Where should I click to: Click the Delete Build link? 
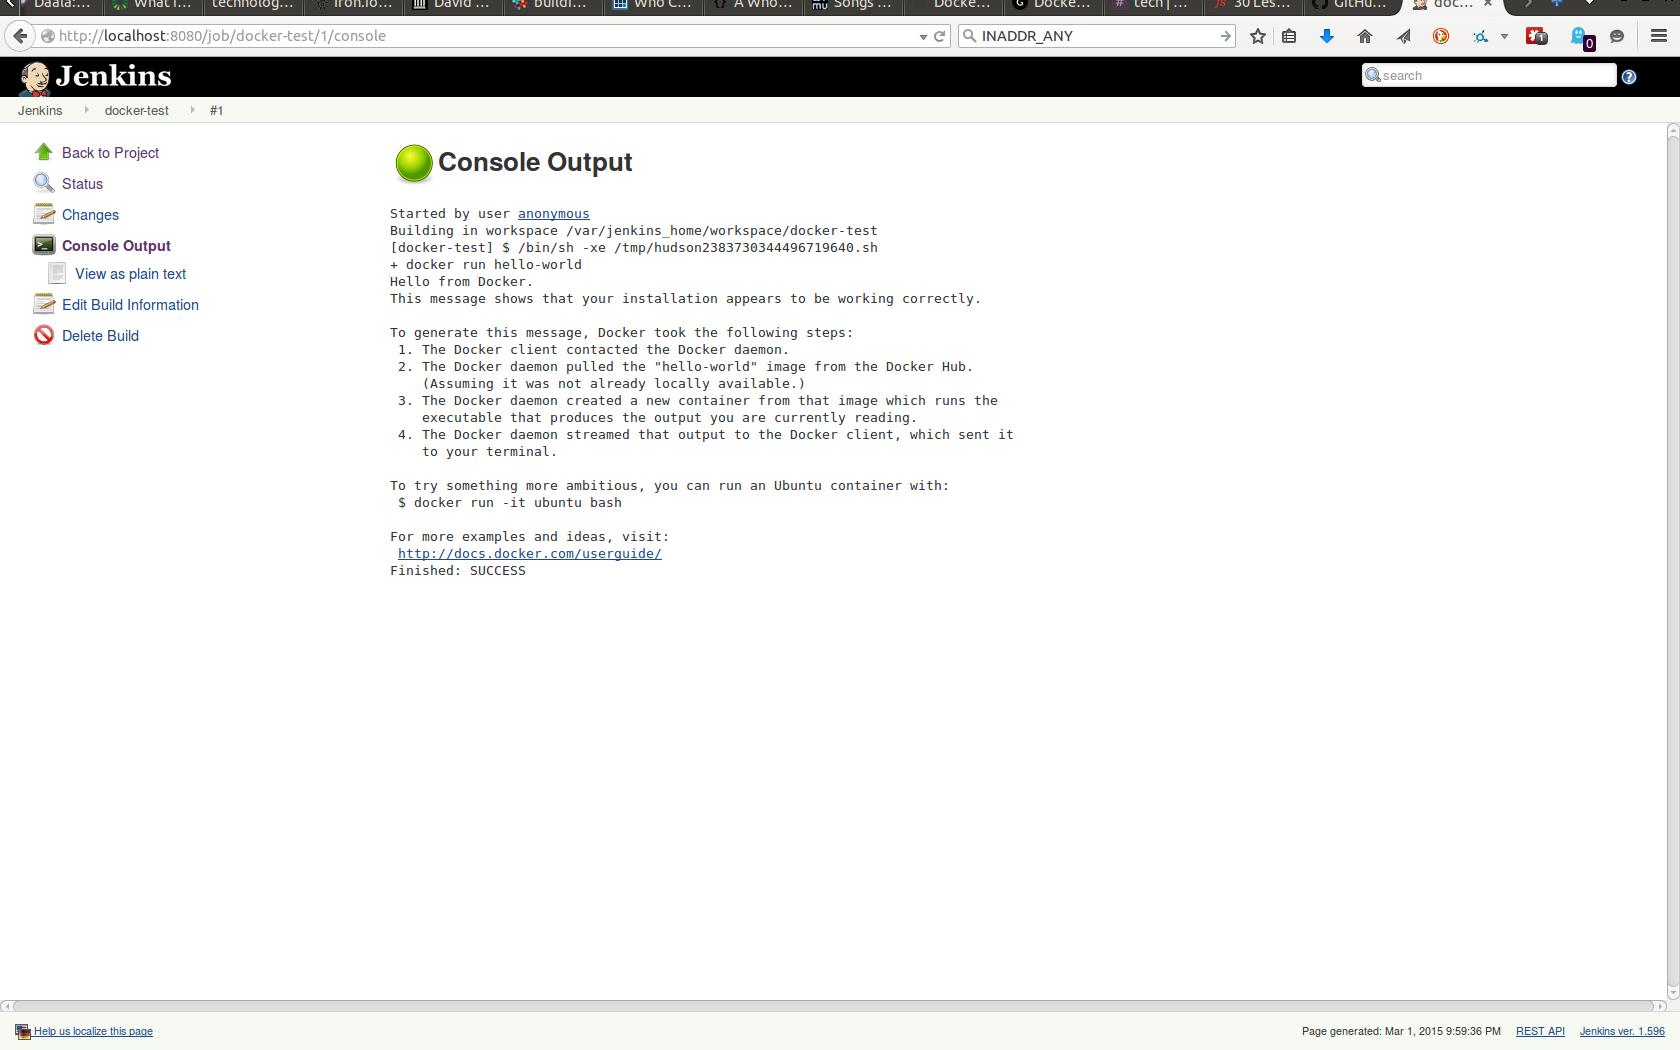(100, 336)
